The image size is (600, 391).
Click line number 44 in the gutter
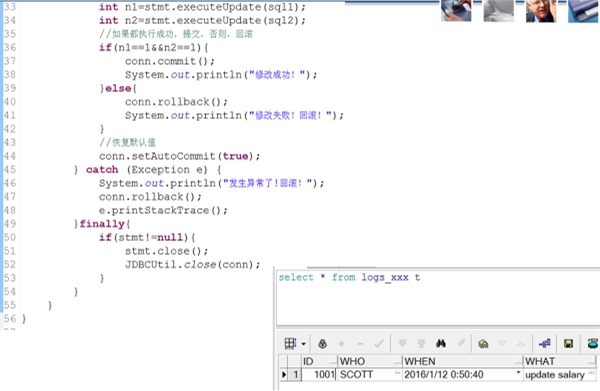(x=10, y=156)
